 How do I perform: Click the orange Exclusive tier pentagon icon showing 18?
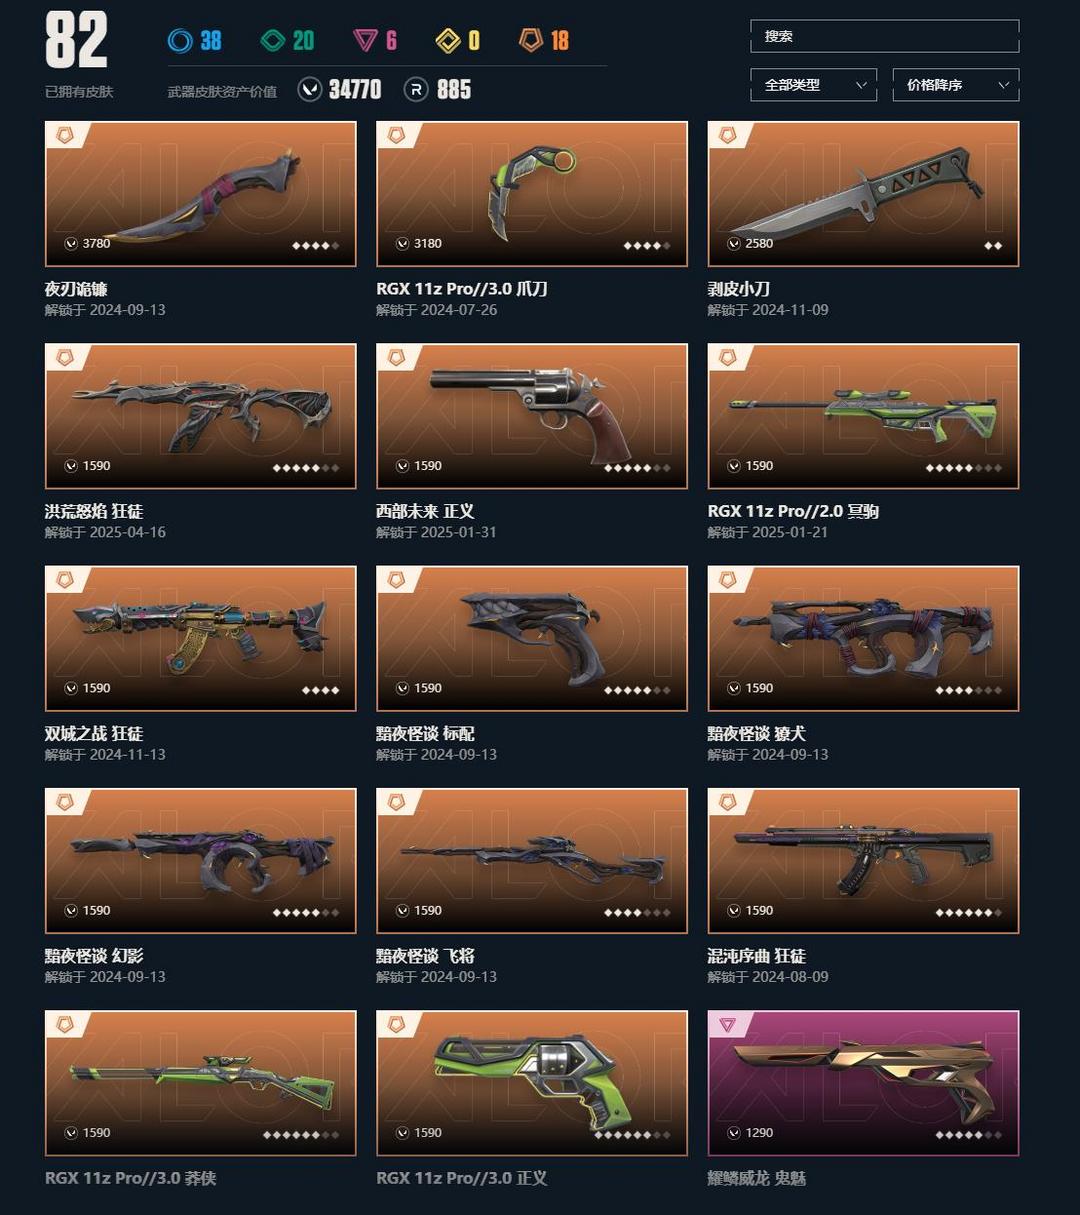(x=531, y=41)
